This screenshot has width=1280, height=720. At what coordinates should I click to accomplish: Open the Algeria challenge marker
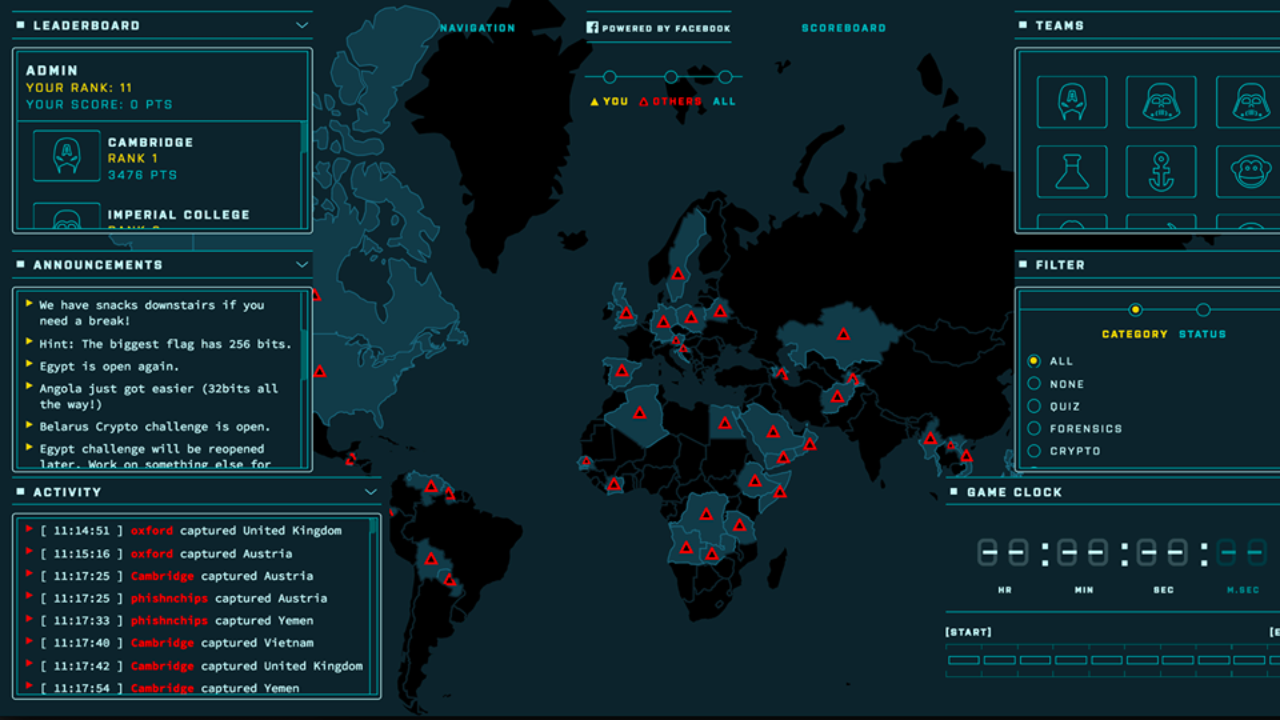[x=640, y=411]
